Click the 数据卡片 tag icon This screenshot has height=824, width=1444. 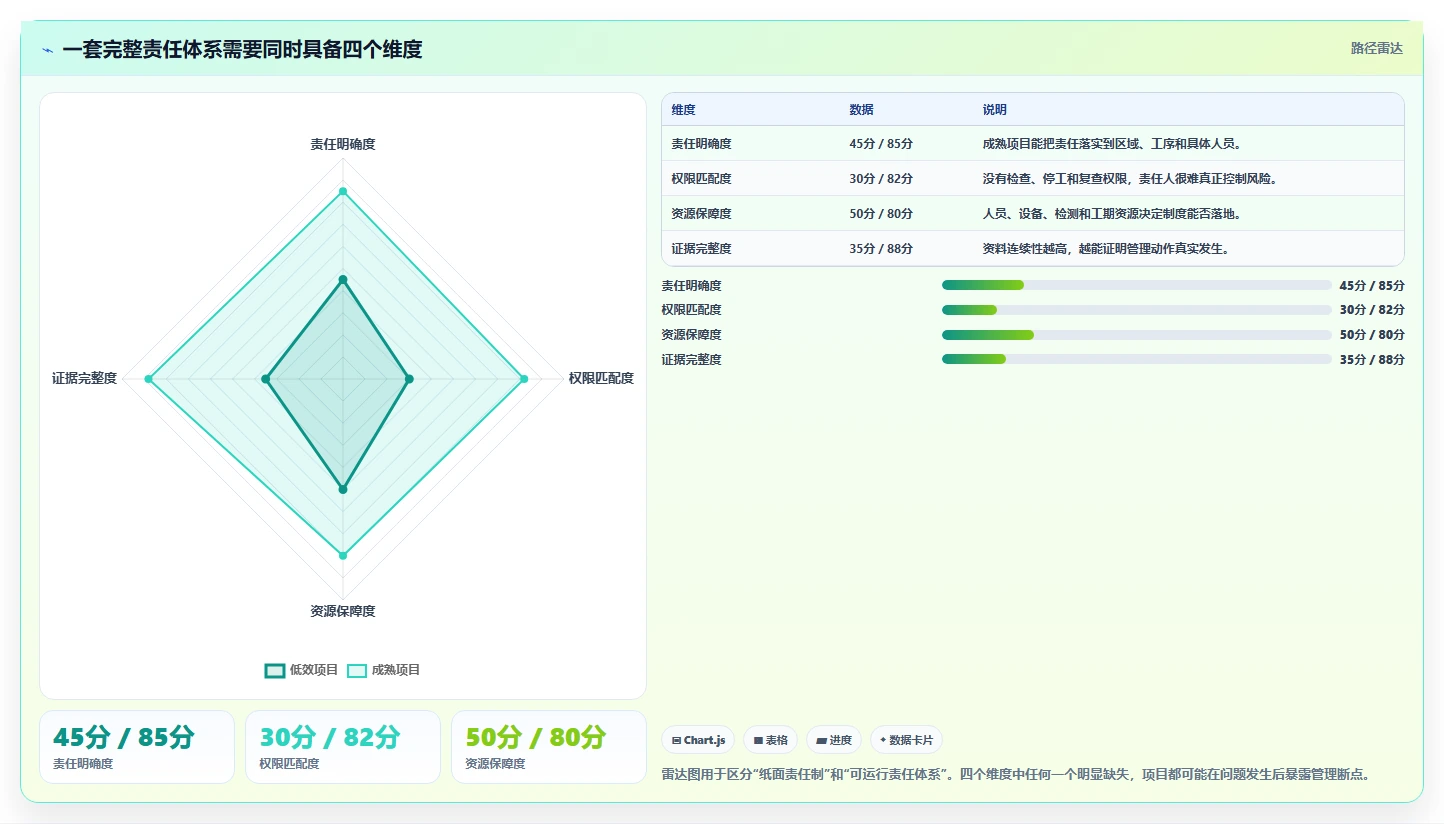(x=883, y=740)
